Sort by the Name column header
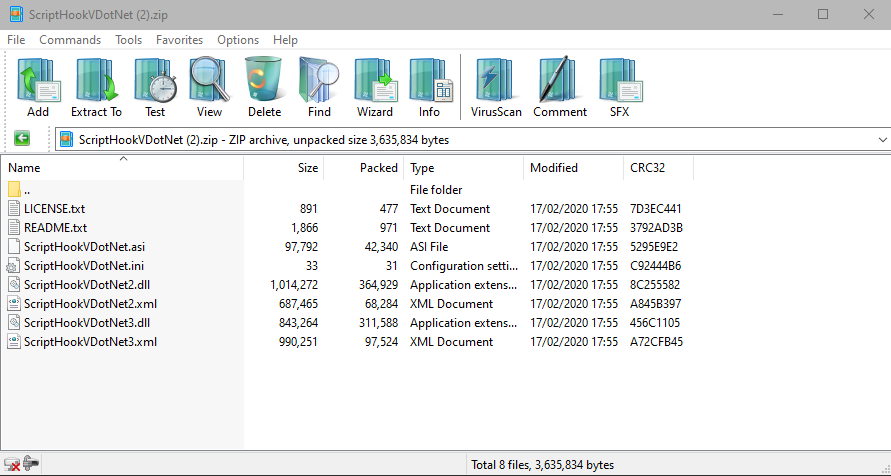This screenshot has width=891, height=476. pyautogui.click(x=122, y=168)
